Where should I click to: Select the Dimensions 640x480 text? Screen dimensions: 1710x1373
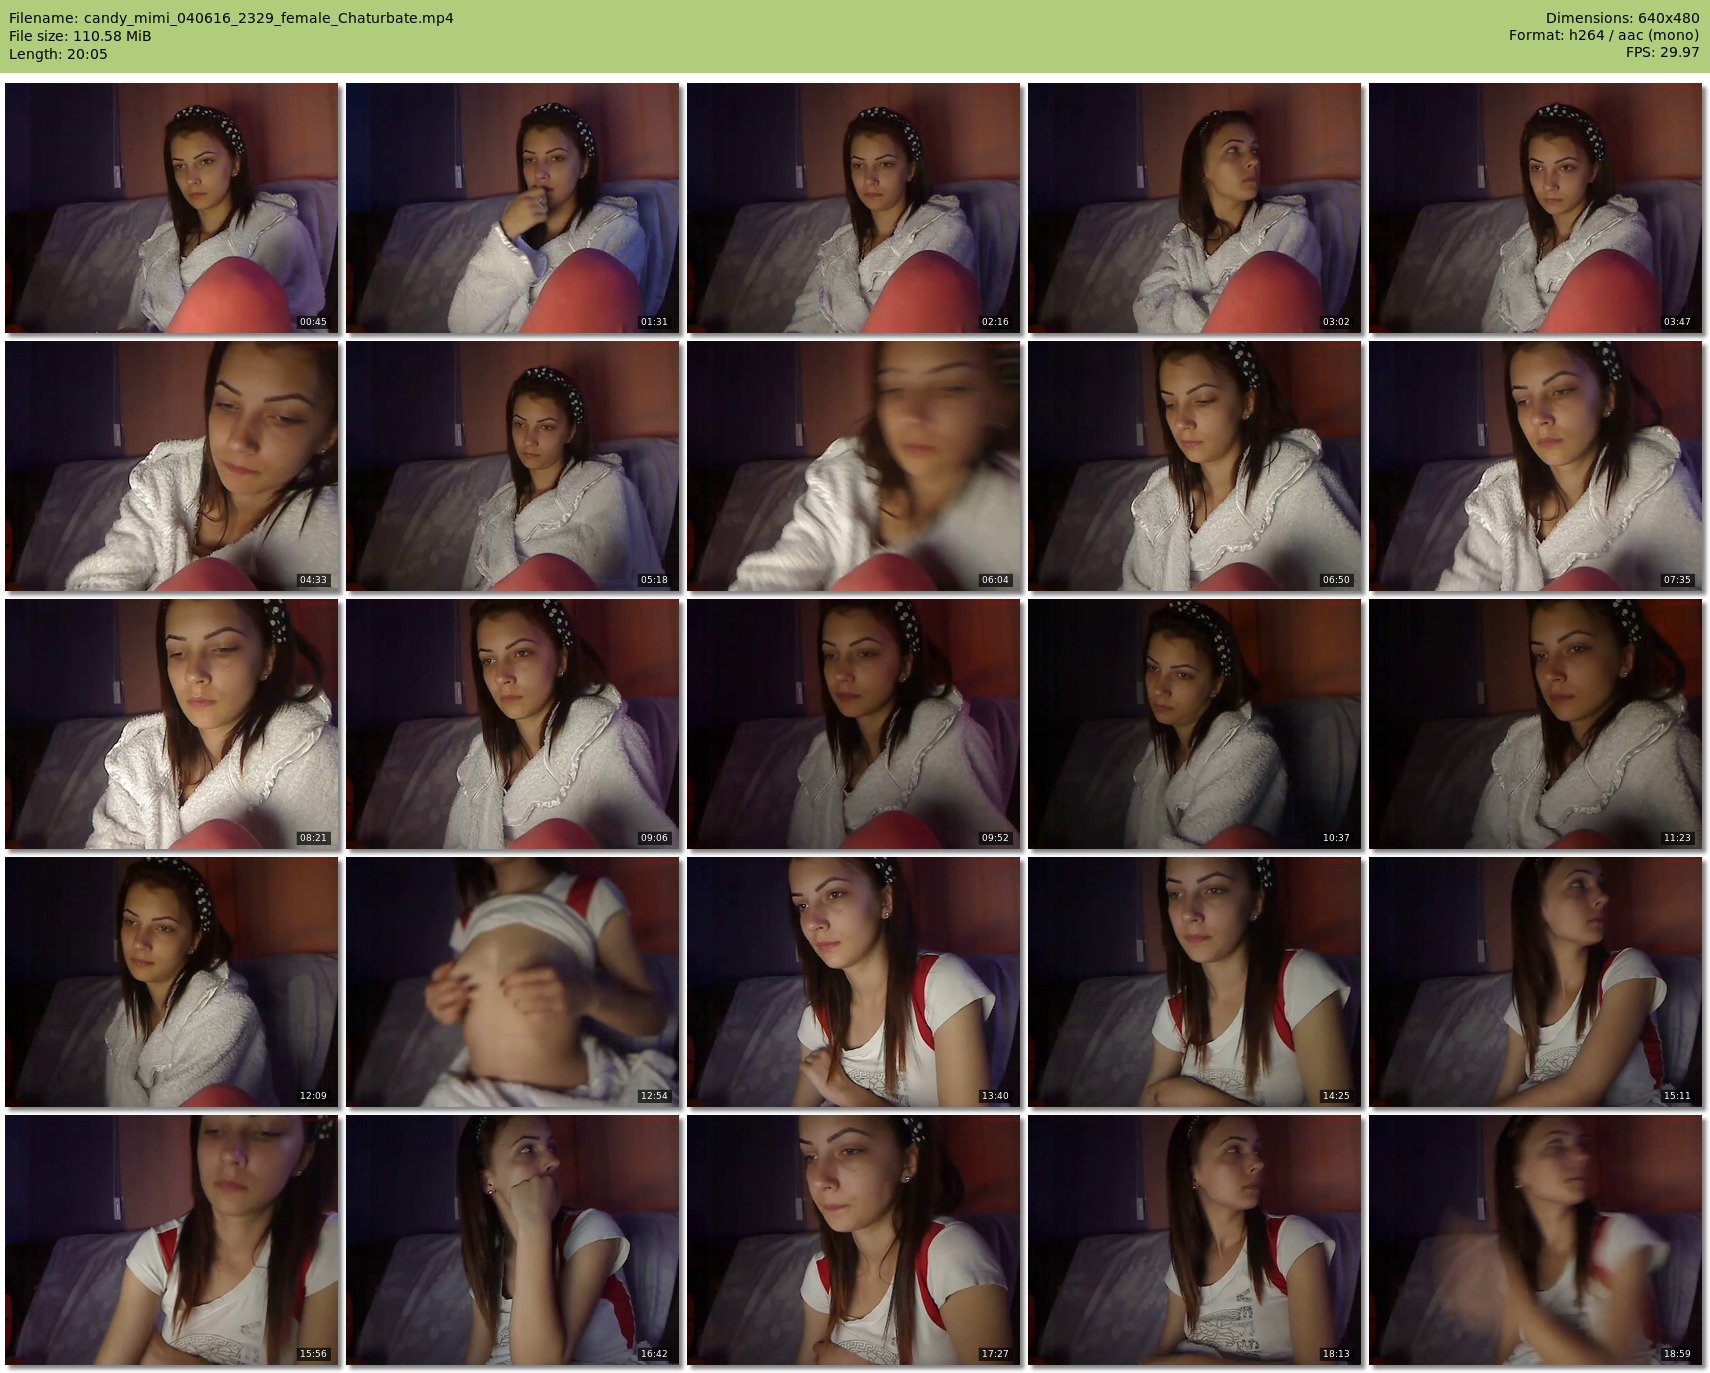tap(1622, 18)
